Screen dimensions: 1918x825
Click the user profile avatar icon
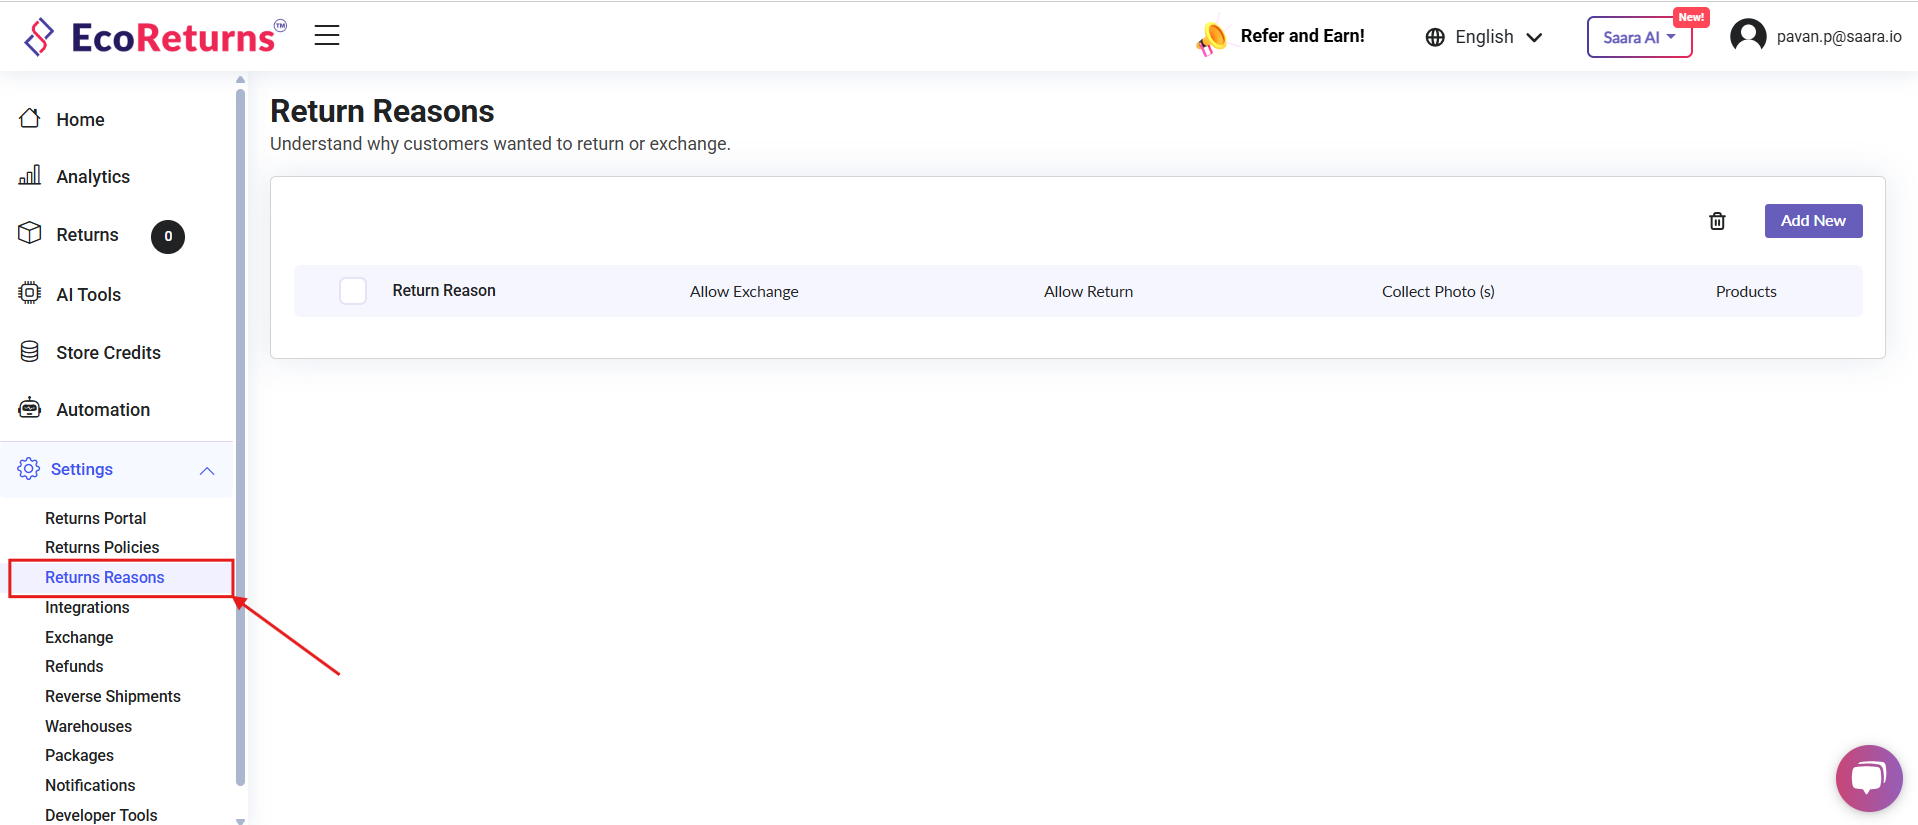pyautogui.click(x=1748, y=36)
